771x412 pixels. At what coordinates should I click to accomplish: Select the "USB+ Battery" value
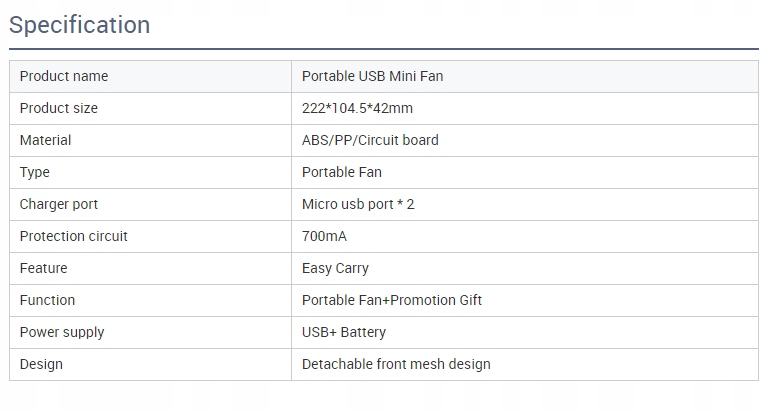[x=344, y=332]
